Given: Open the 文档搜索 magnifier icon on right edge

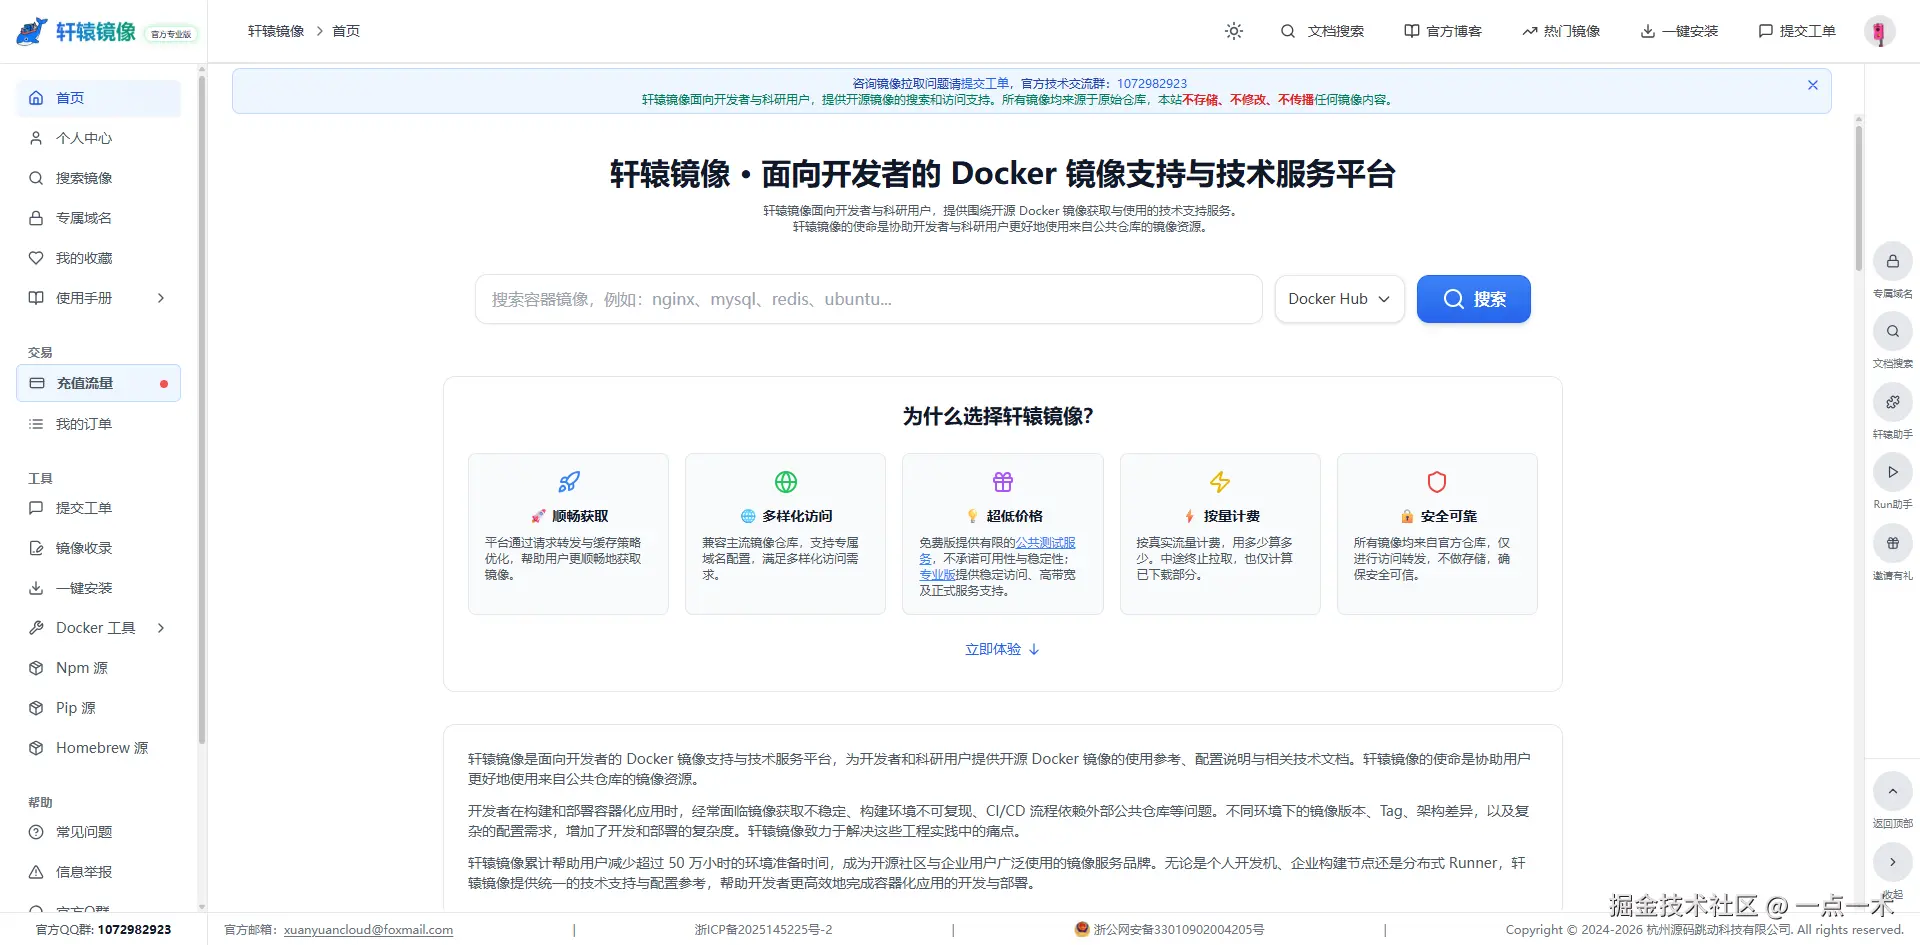Looking at the screenshot, I should click(x=1892, y=331).
